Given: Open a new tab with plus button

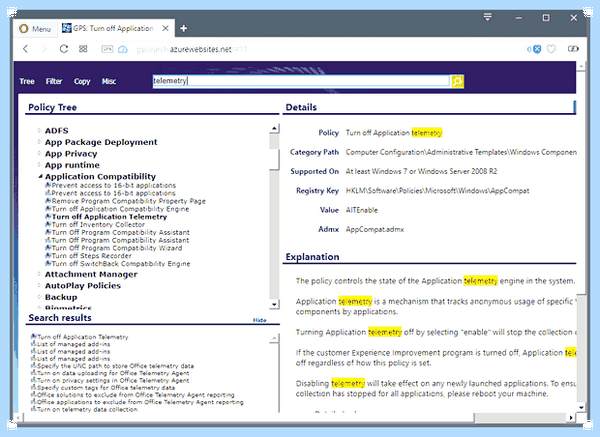Looking at the screenshot, I should tap(184, 28).
